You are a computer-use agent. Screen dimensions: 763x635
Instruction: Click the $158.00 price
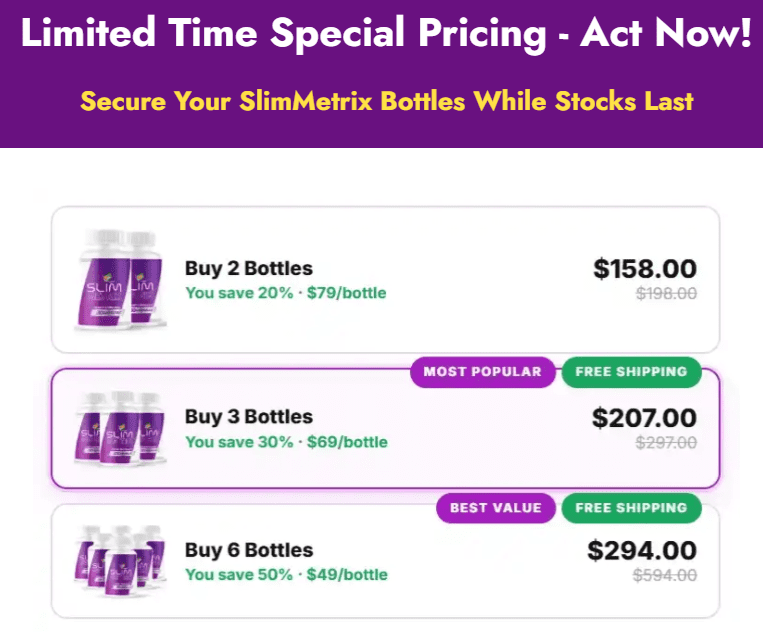click(645, 269)
